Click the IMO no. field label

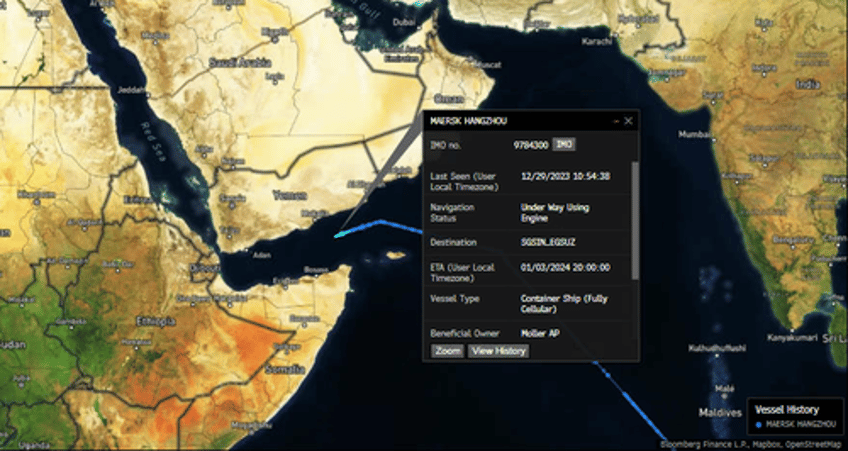coord(446,145)
